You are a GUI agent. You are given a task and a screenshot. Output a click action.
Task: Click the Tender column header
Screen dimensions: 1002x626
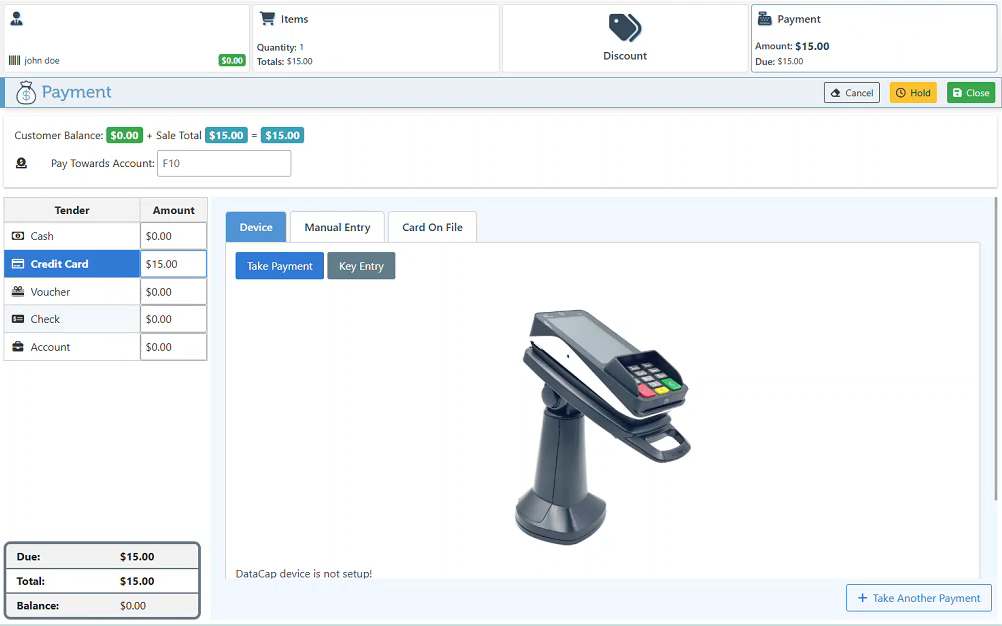pyautogui.click(x=72, y=210)
